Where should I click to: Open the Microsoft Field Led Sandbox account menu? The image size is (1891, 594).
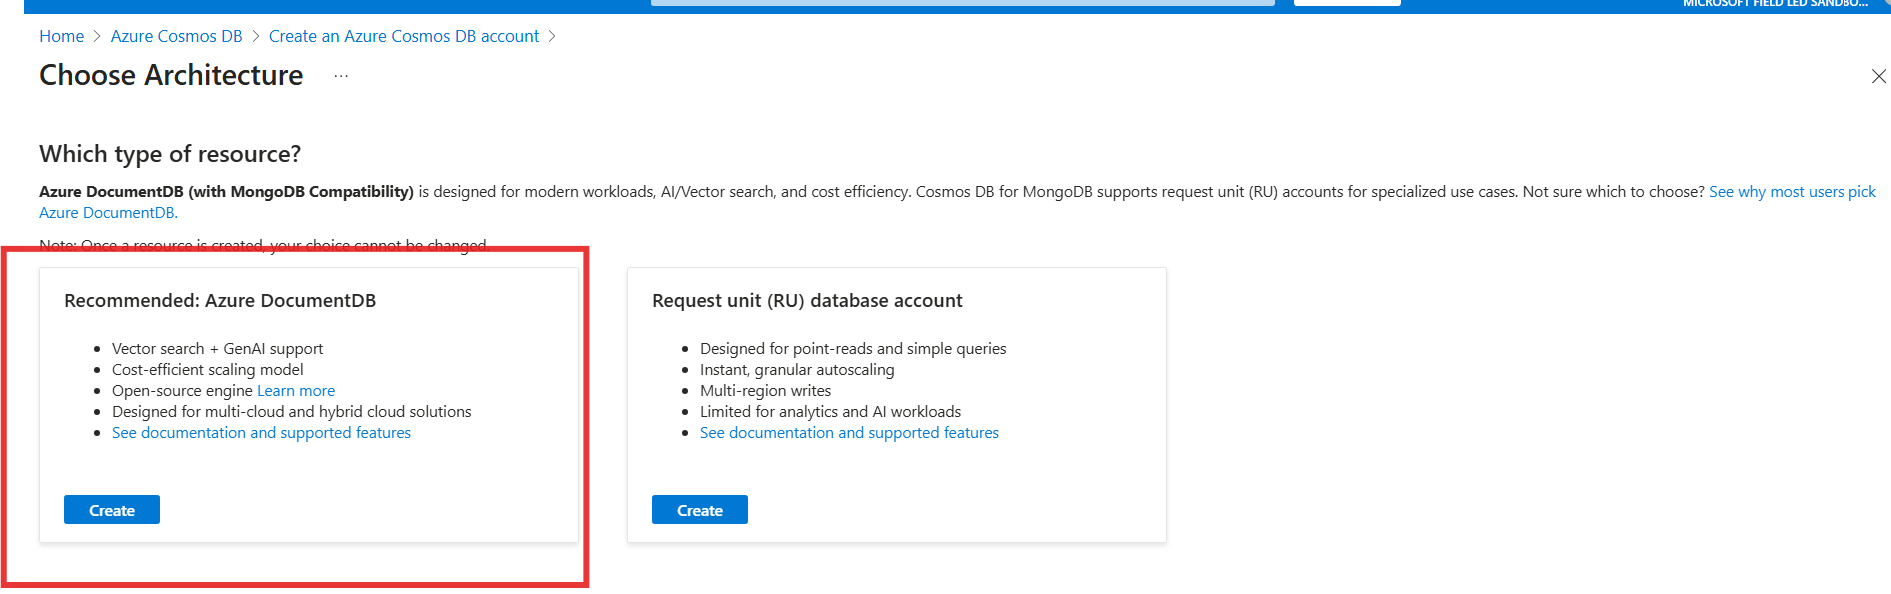[x=1774, y=4]
